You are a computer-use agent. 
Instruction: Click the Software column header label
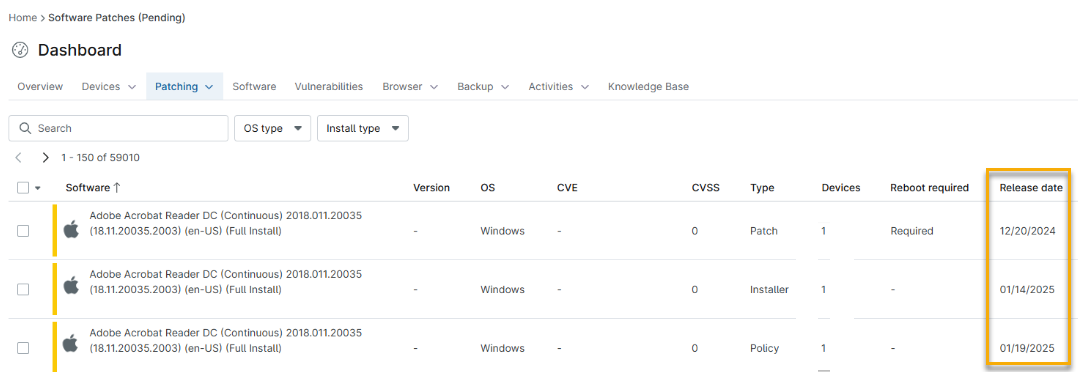[x=87, y=188]
